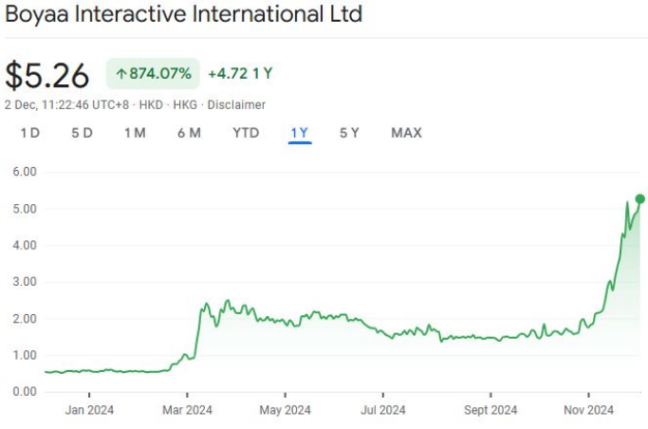Switch to the 5D range tab

coord(82,133)
